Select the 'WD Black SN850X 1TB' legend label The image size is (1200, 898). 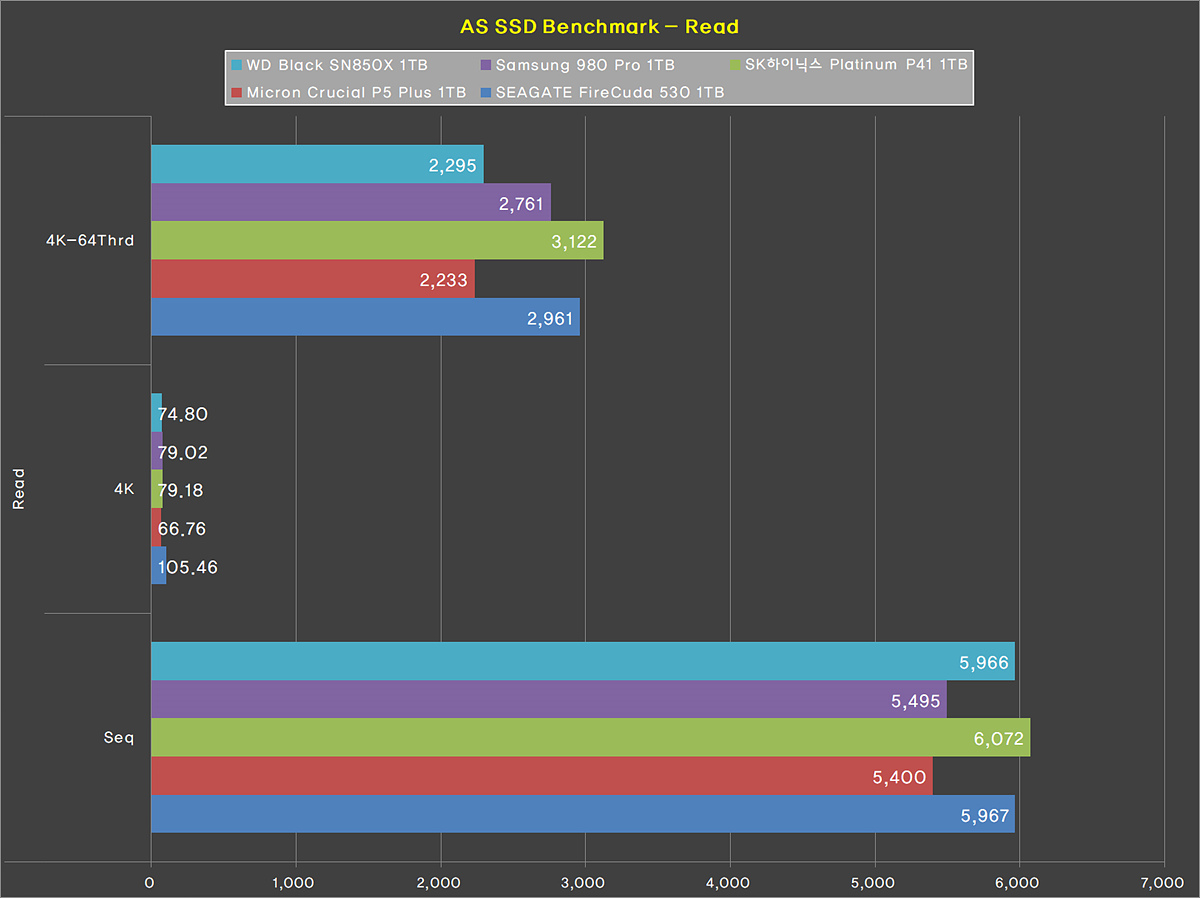[337, 66]
